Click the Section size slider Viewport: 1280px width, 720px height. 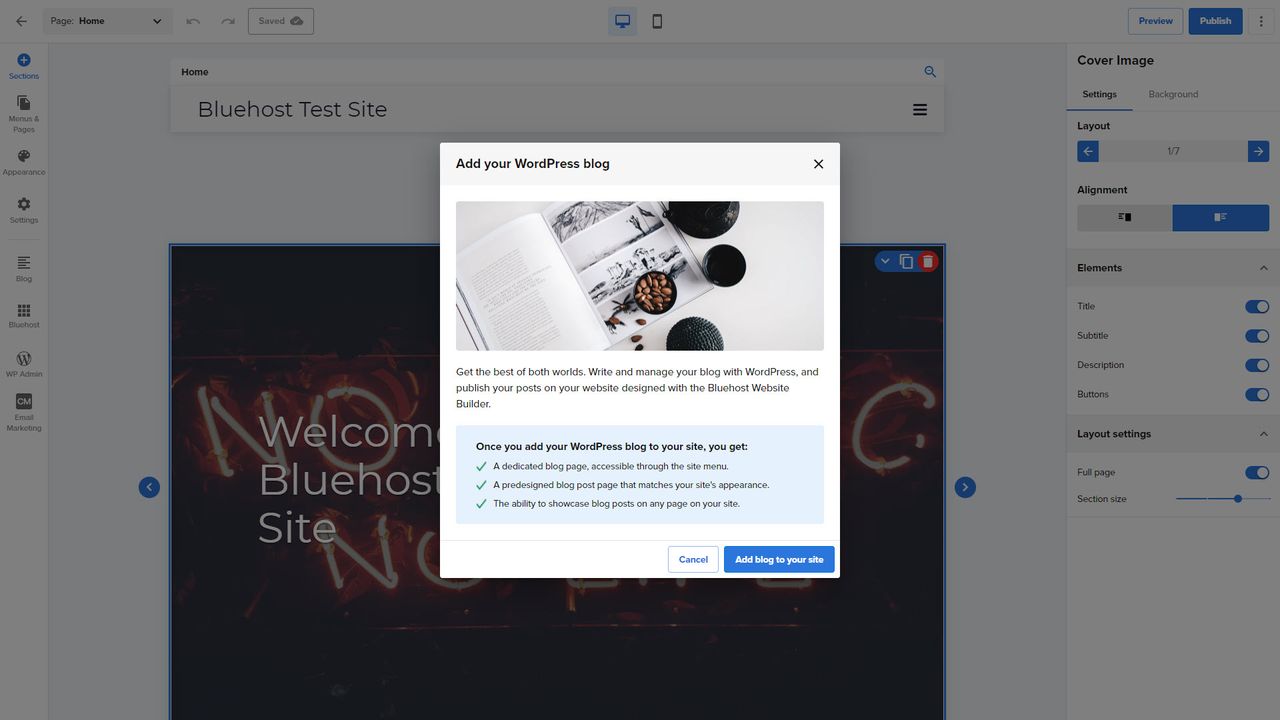coord(1222,498)
